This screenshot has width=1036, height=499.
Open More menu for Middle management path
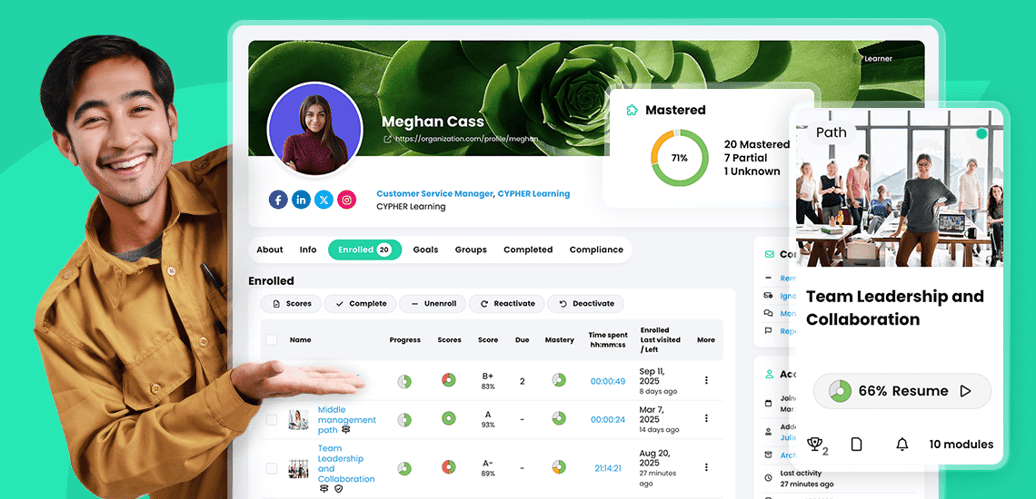pyautogui.click(x=706, y=418)
